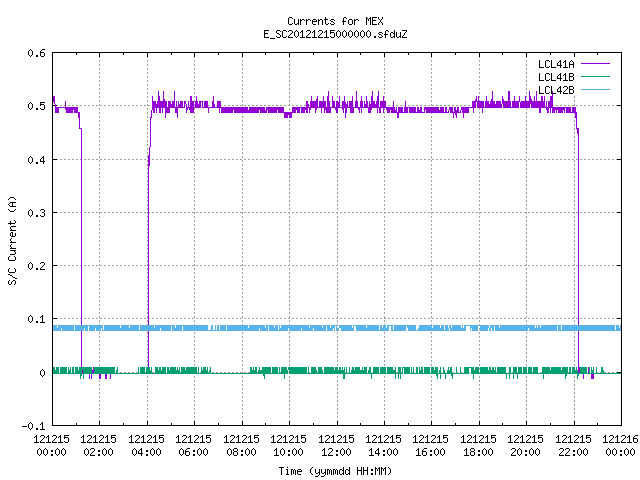
Task: Click the purple LCL41A legend line sample
Action: click(595, 64)
